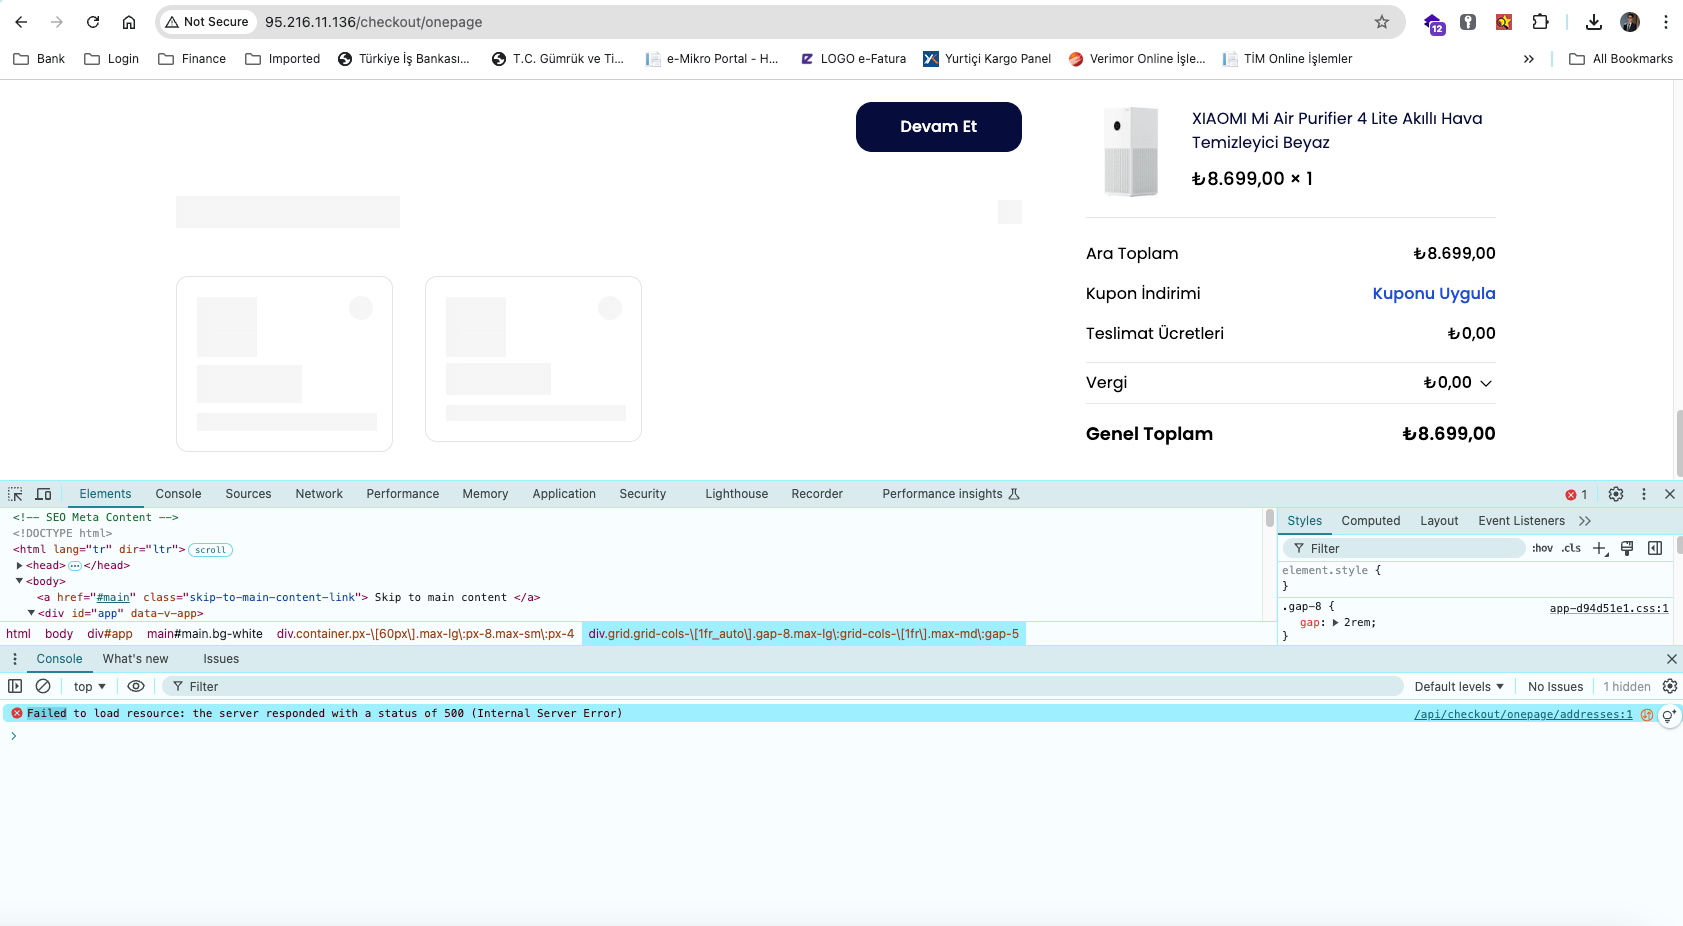Click the scroll badge on html node
This screenshot has height=926, width=1683.
210,550
